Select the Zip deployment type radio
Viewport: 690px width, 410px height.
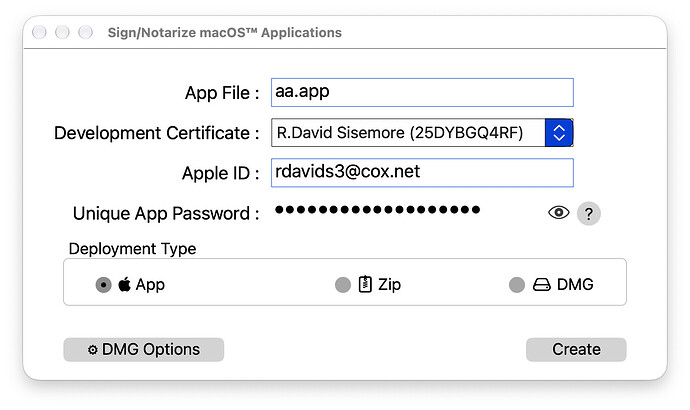[343, 285]
